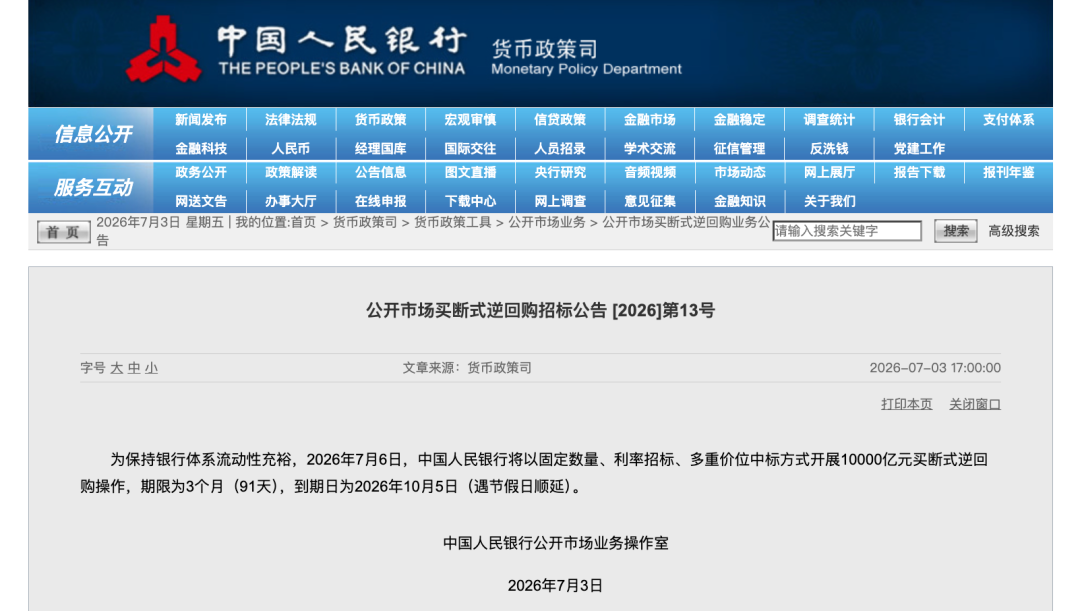Screen dimensions: 1080x611
Task: Click the signature 中国人民银行公开市场业务操作室
Action: pyautogui.click(x=555, y=543)
